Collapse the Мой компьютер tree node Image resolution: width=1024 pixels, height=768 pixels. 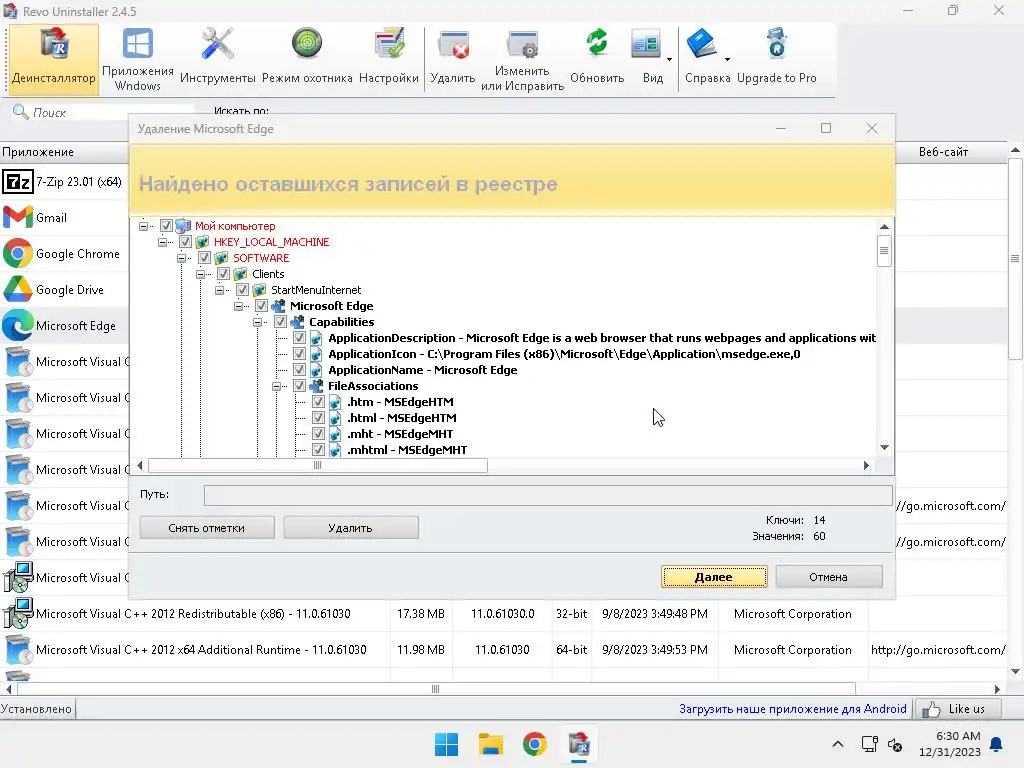[144, 226]
